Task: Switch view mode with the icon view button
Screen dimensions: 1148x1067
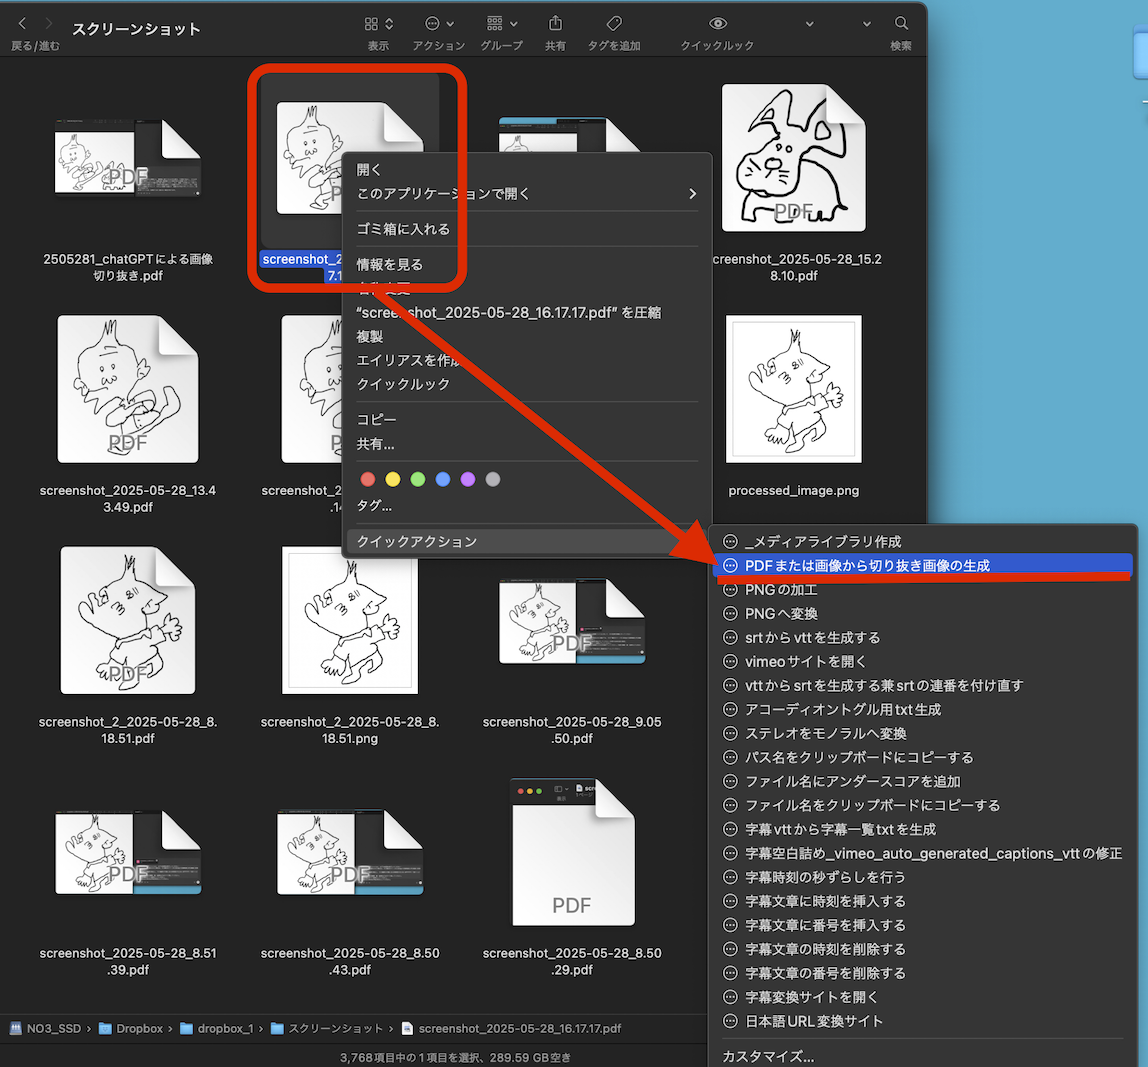Action: coord(378,23)
